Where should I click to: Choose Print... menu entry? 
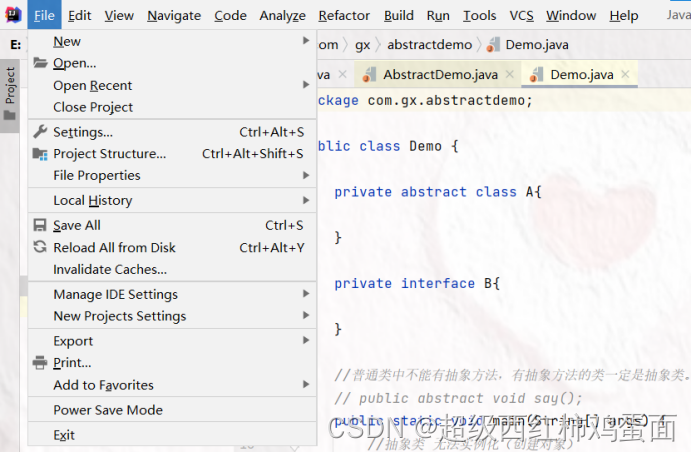(x=172, y=362)
